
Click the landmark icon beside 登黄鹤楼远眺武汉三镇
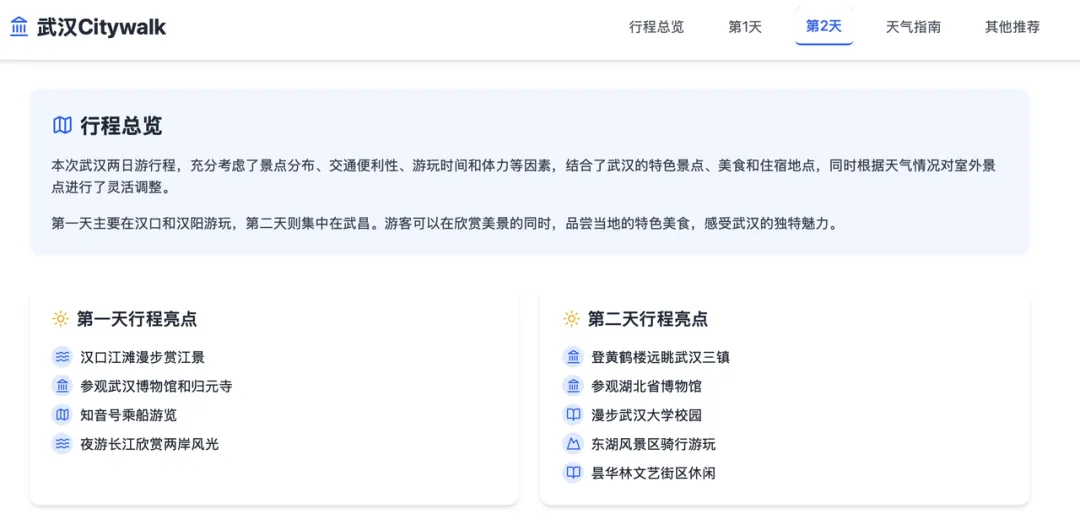[573, 357]
